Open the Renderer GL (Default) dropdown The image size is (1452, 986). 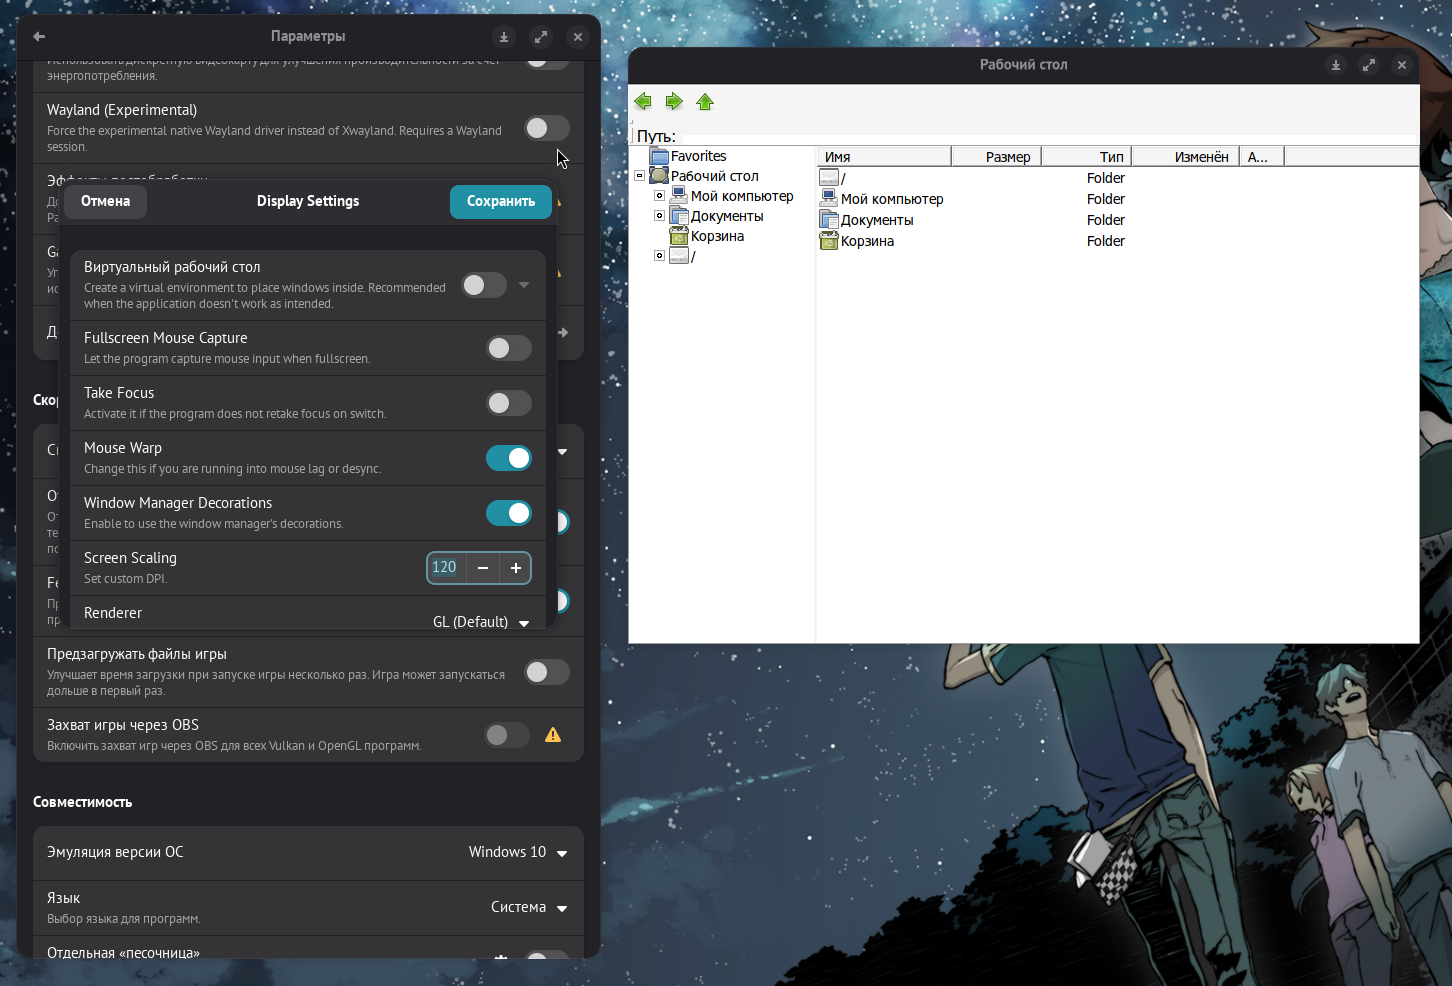481,622
